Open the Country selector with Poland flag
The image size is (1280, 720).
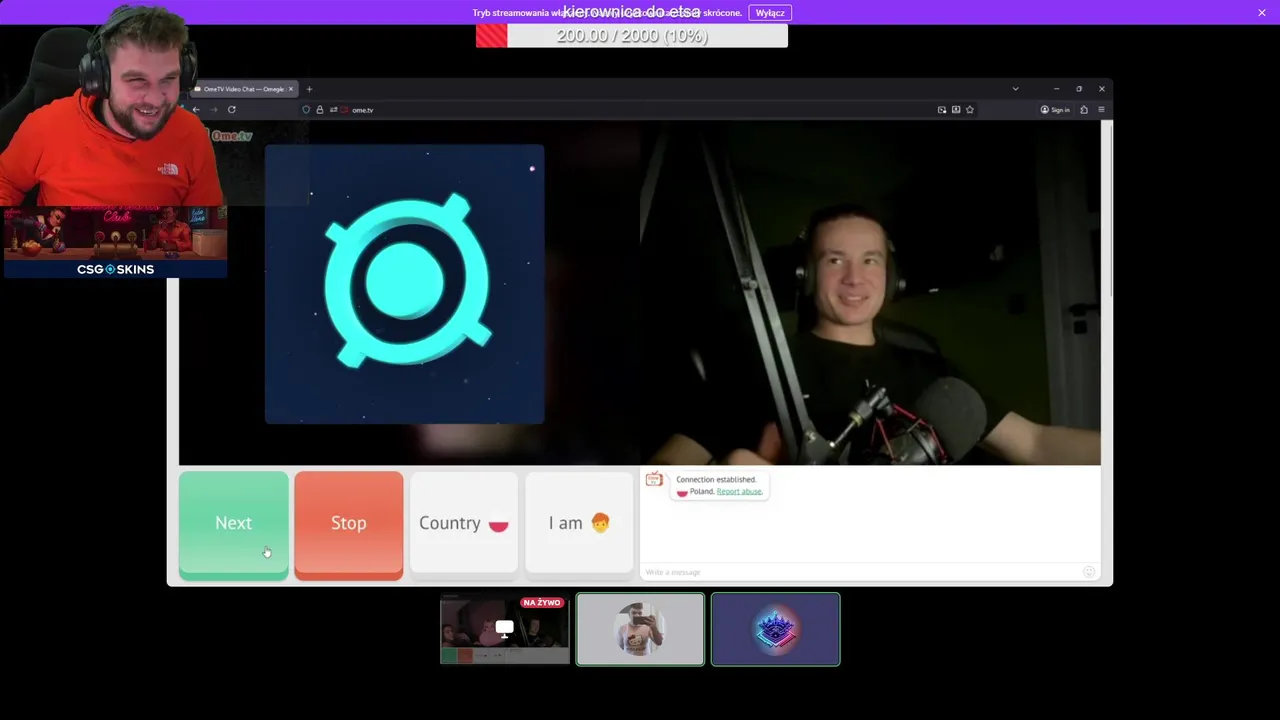tap(464, 523)
